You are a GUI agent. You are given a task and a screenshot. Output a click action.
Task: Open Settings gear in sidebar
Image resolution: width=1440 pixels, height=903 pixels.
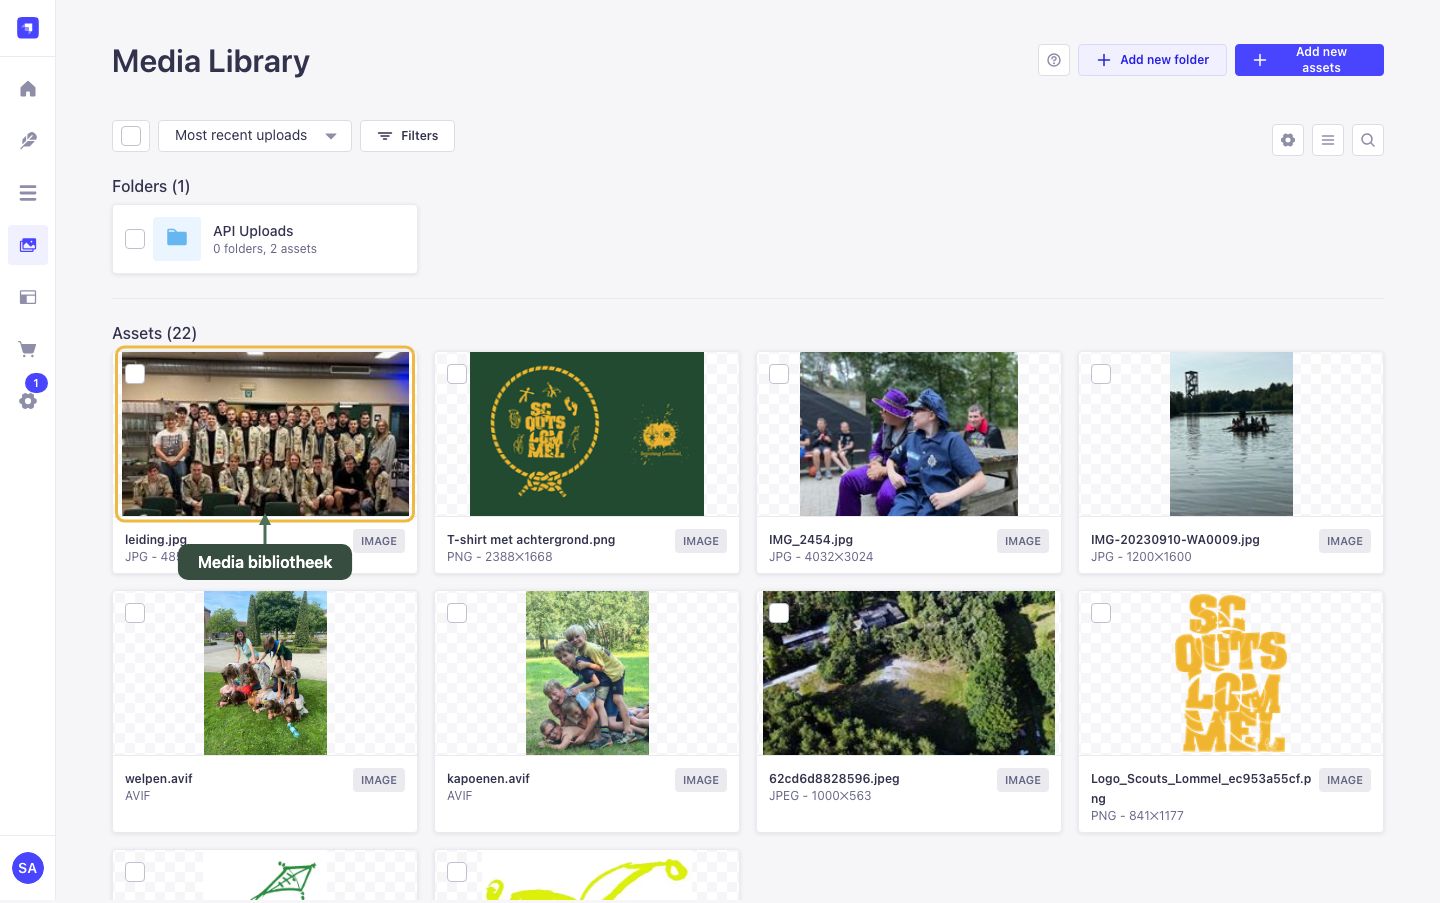point(28,401)
